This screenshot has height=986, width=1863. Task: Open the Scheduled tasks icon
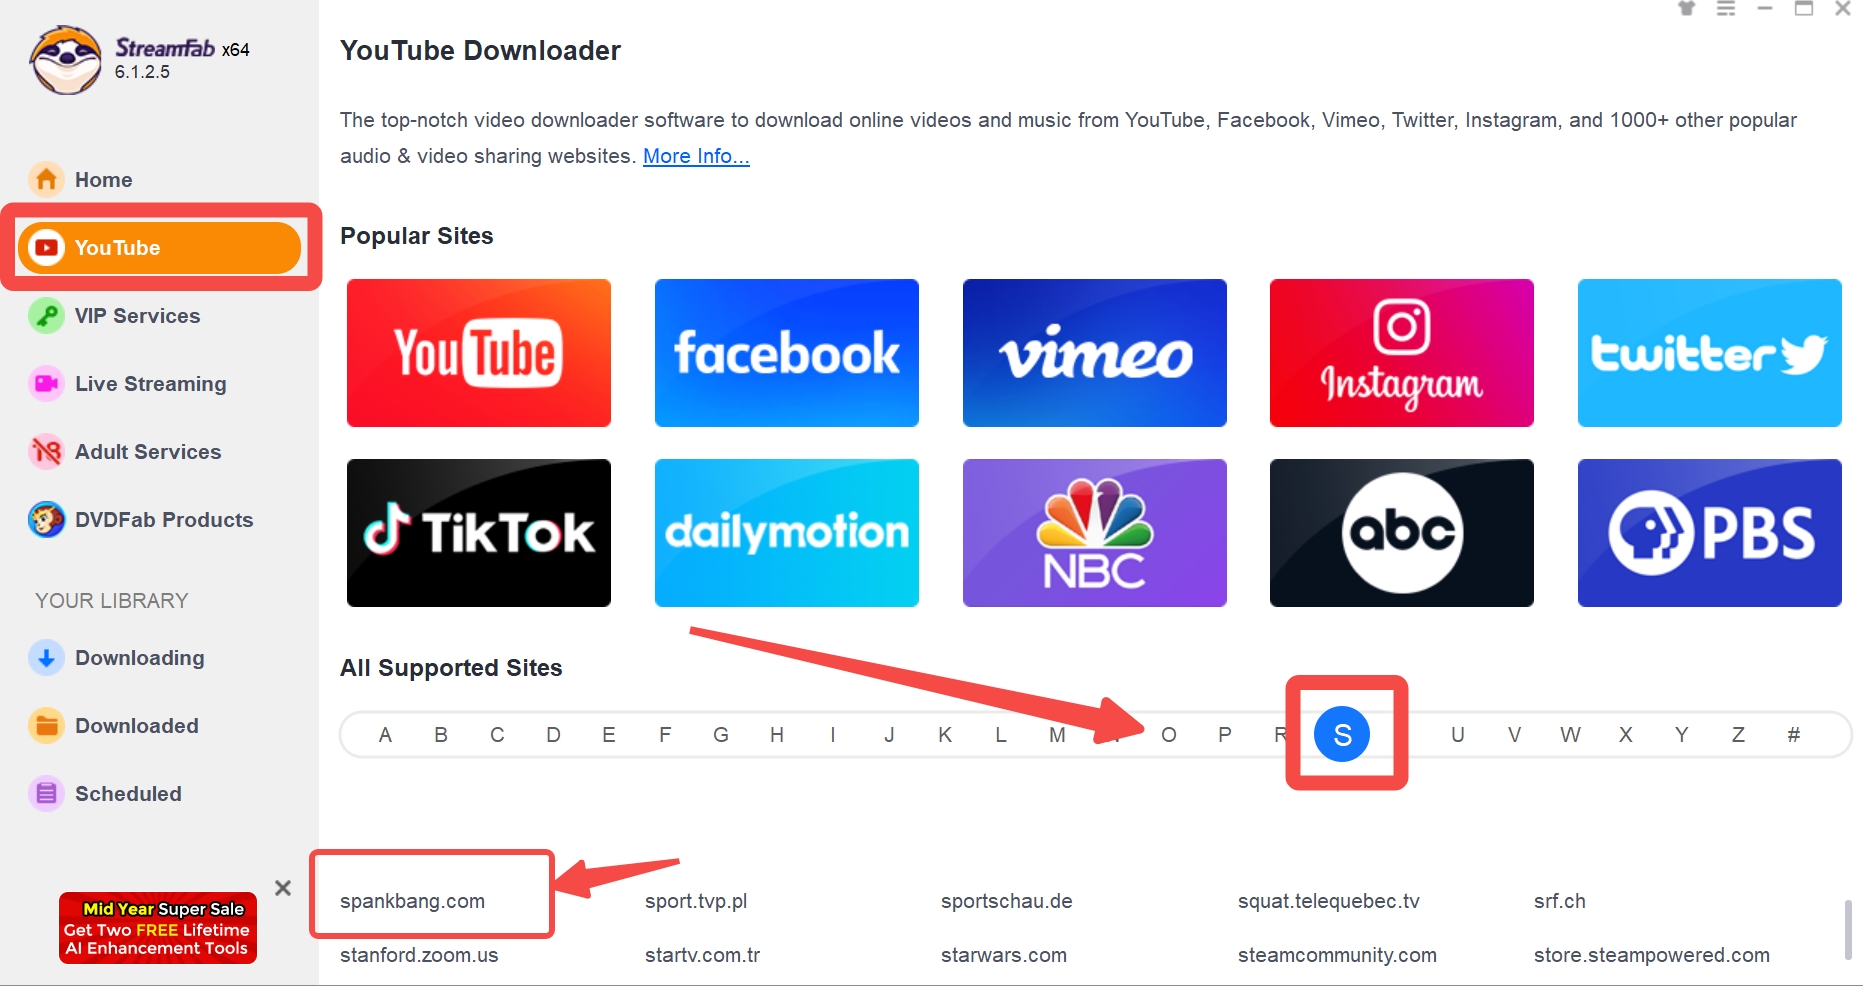click(46, 793)
